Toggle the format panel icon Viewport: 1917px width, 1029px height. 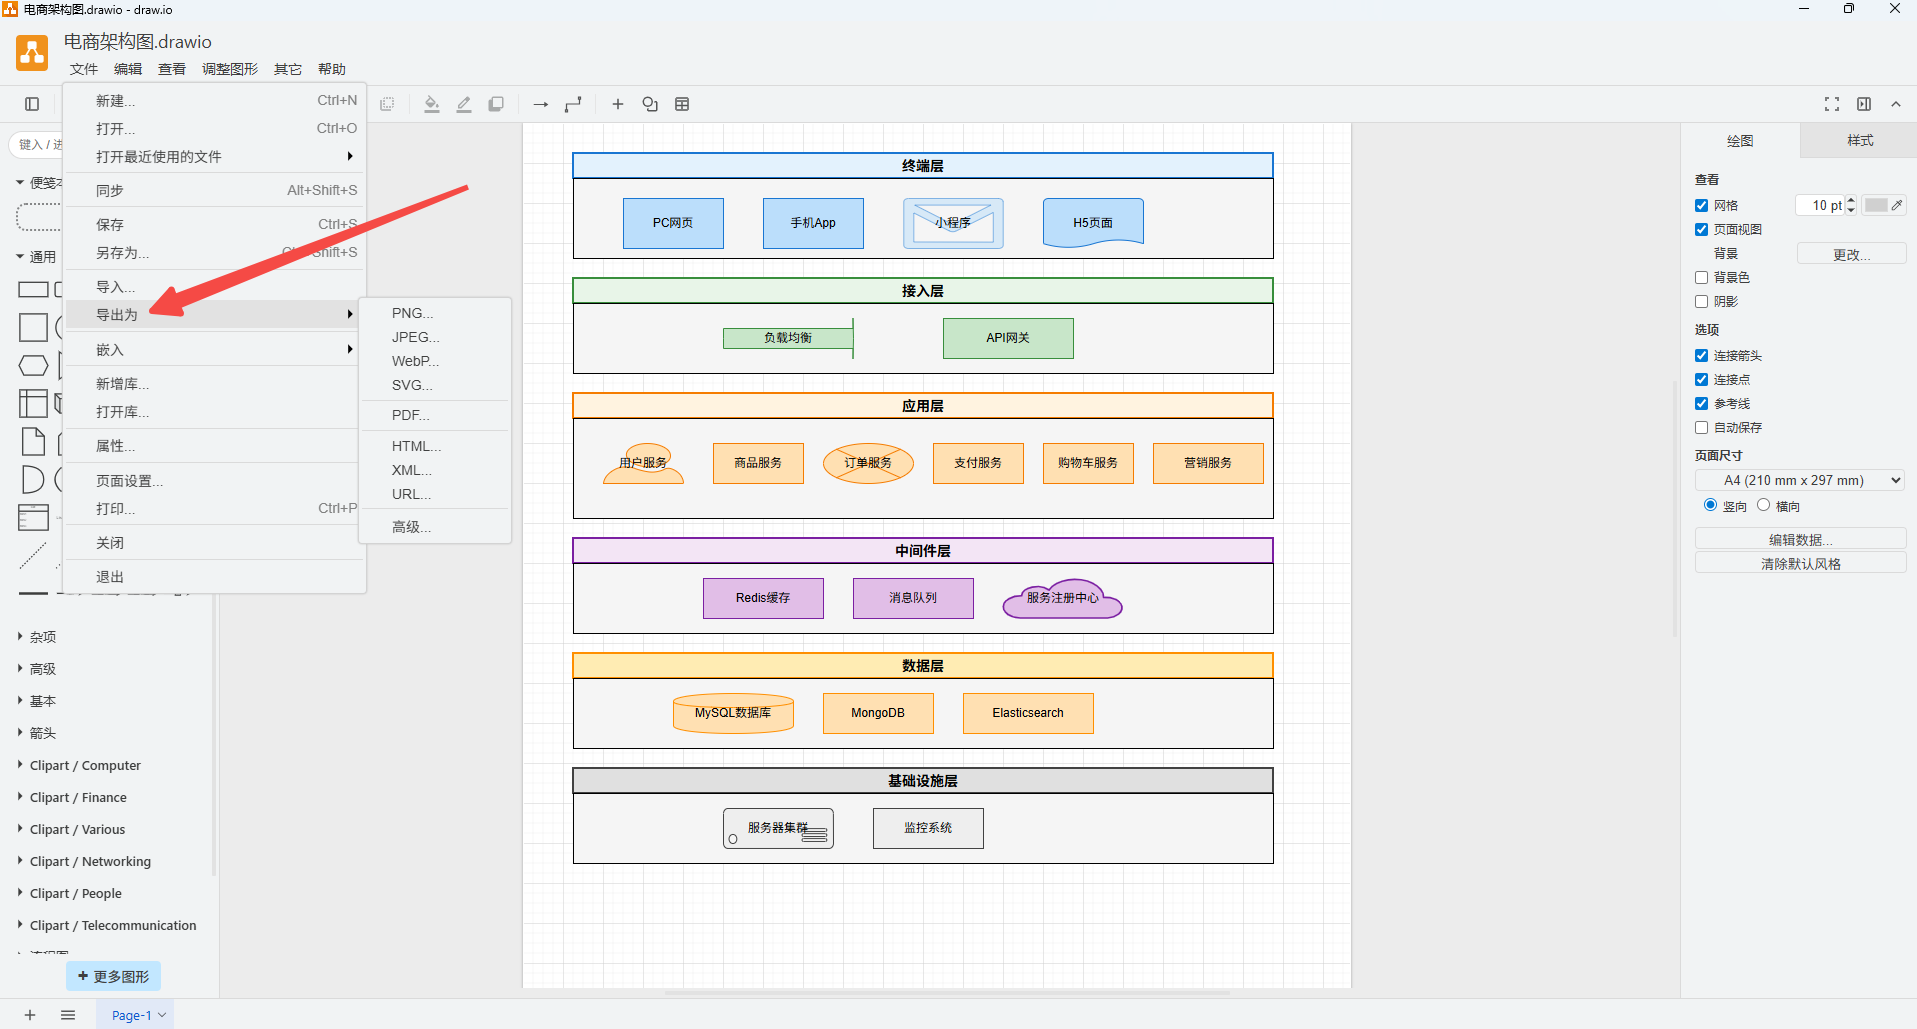click(x=1864, y=104)
